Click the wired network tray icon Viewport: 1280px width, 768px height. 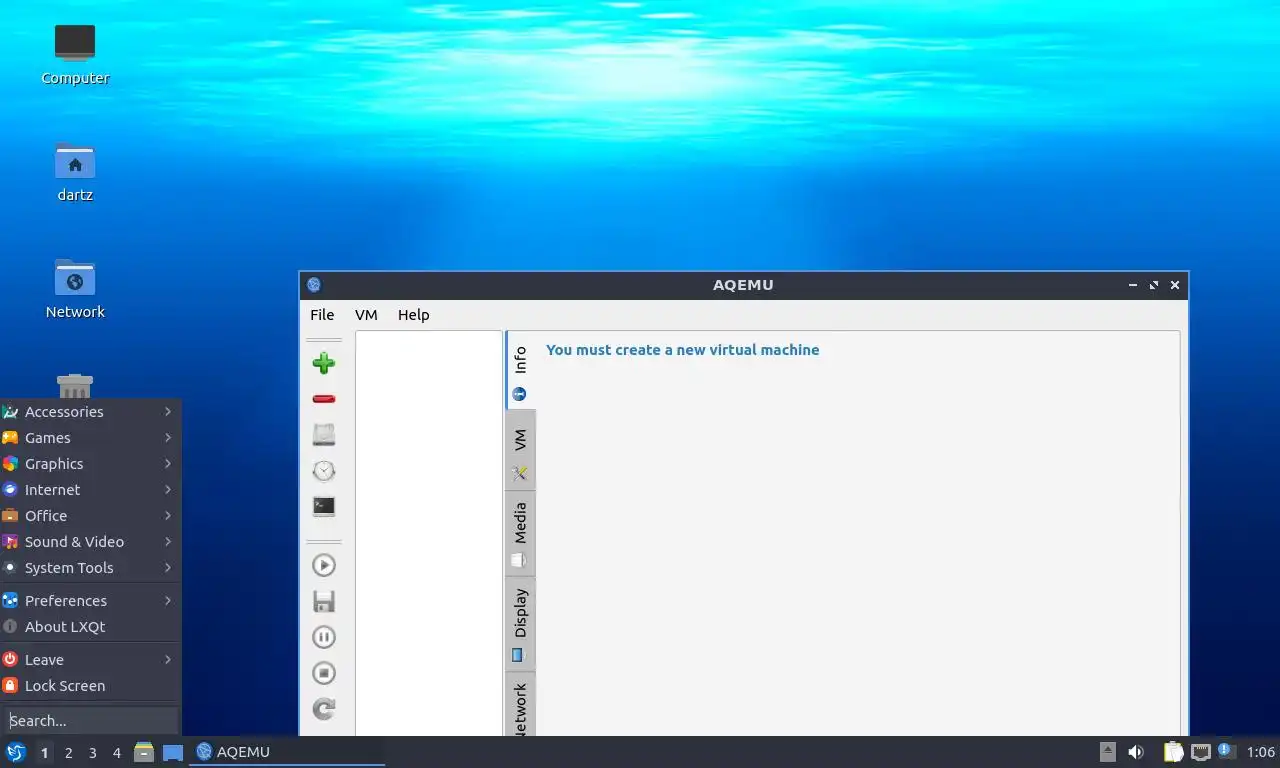pyautogui.click(x=1201, y=752)
